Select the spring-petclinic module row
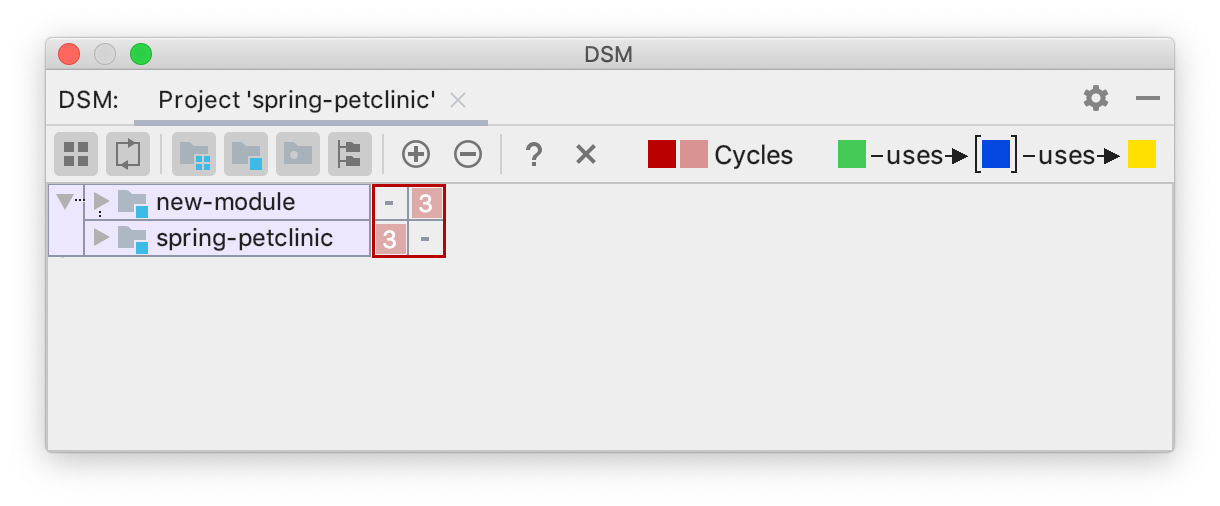 click(244, 238)
